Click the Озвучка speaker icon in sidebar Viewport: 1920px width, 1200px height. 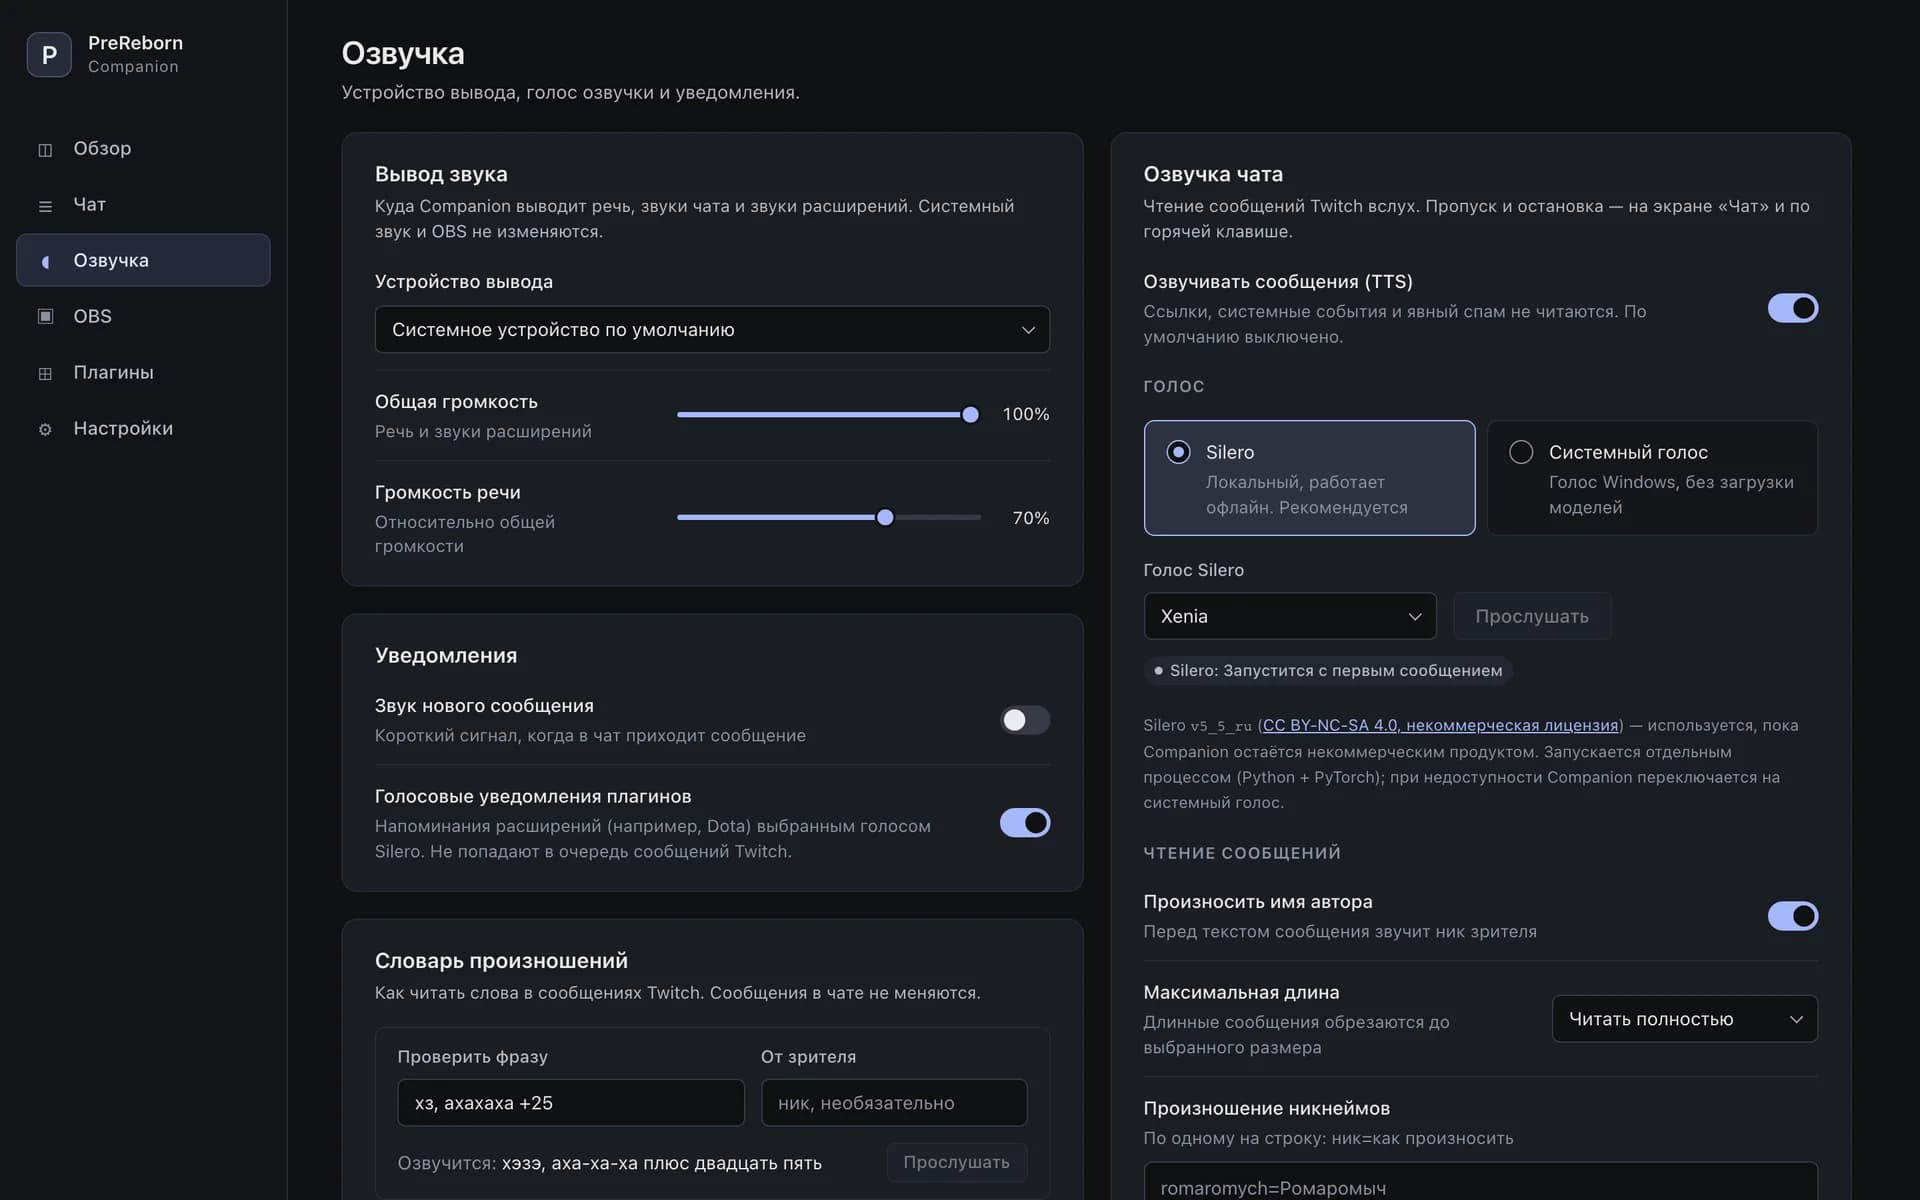pos(45,261)
